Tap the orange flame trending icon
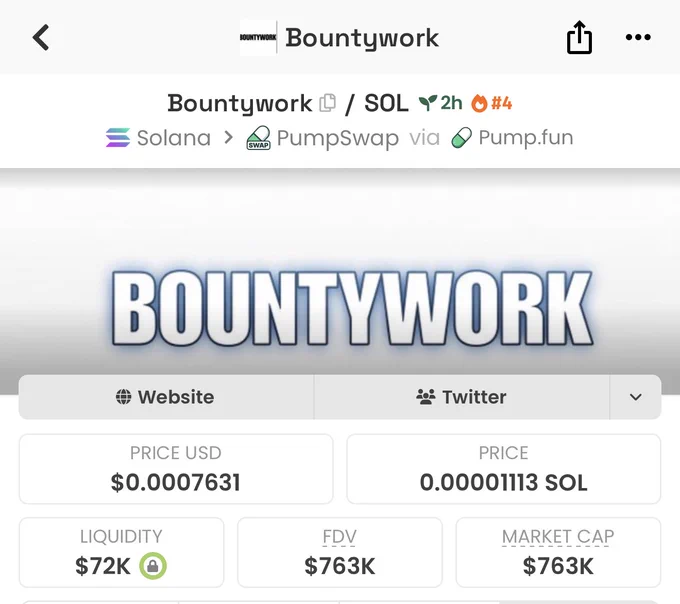This screenshot has height=604, width=680. [480, 103]
